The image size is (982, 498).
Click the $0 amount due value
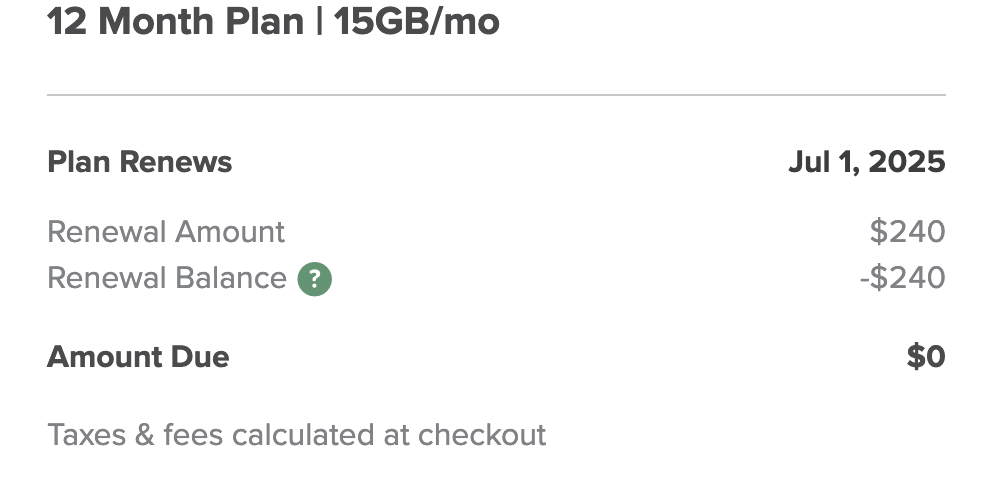926,356
